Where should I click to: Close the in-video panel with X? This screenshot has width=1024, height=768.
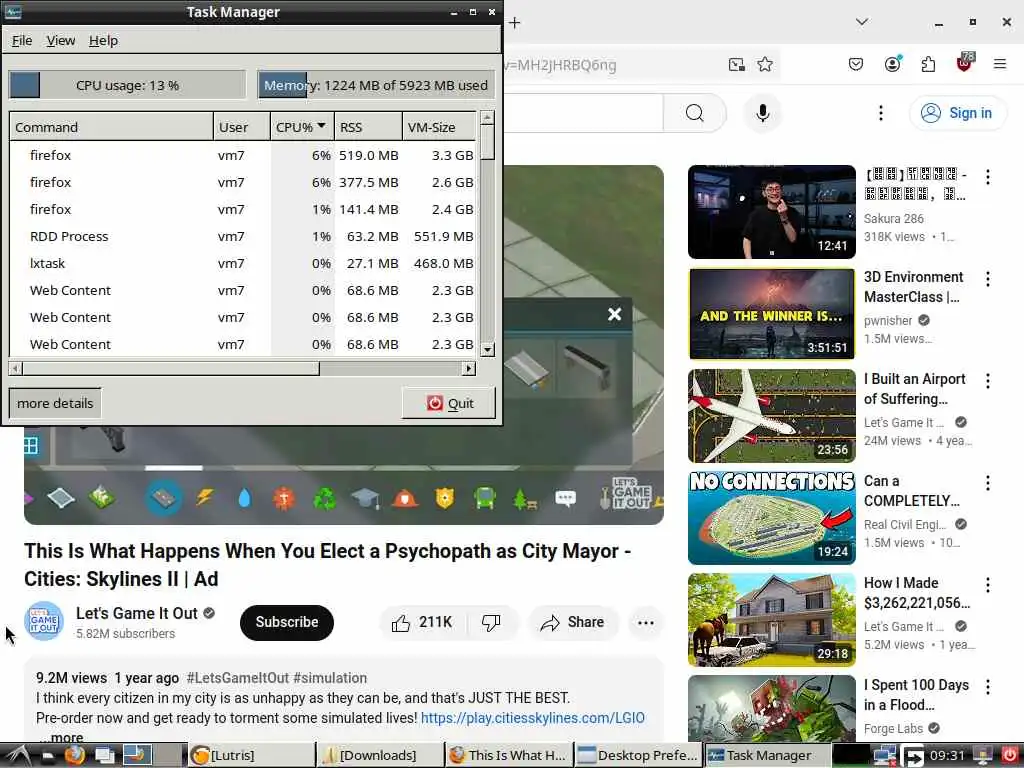615,314
